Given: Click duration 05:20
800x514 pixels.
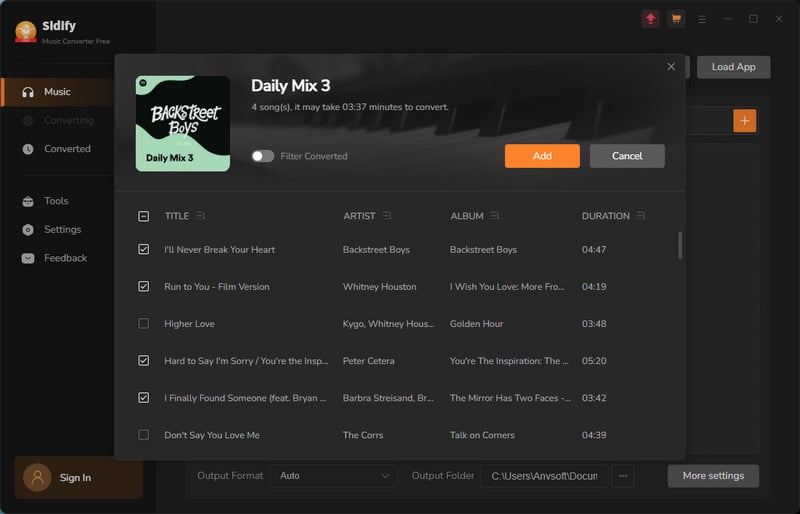Looking at the screenshot, I should click(594, 361).
